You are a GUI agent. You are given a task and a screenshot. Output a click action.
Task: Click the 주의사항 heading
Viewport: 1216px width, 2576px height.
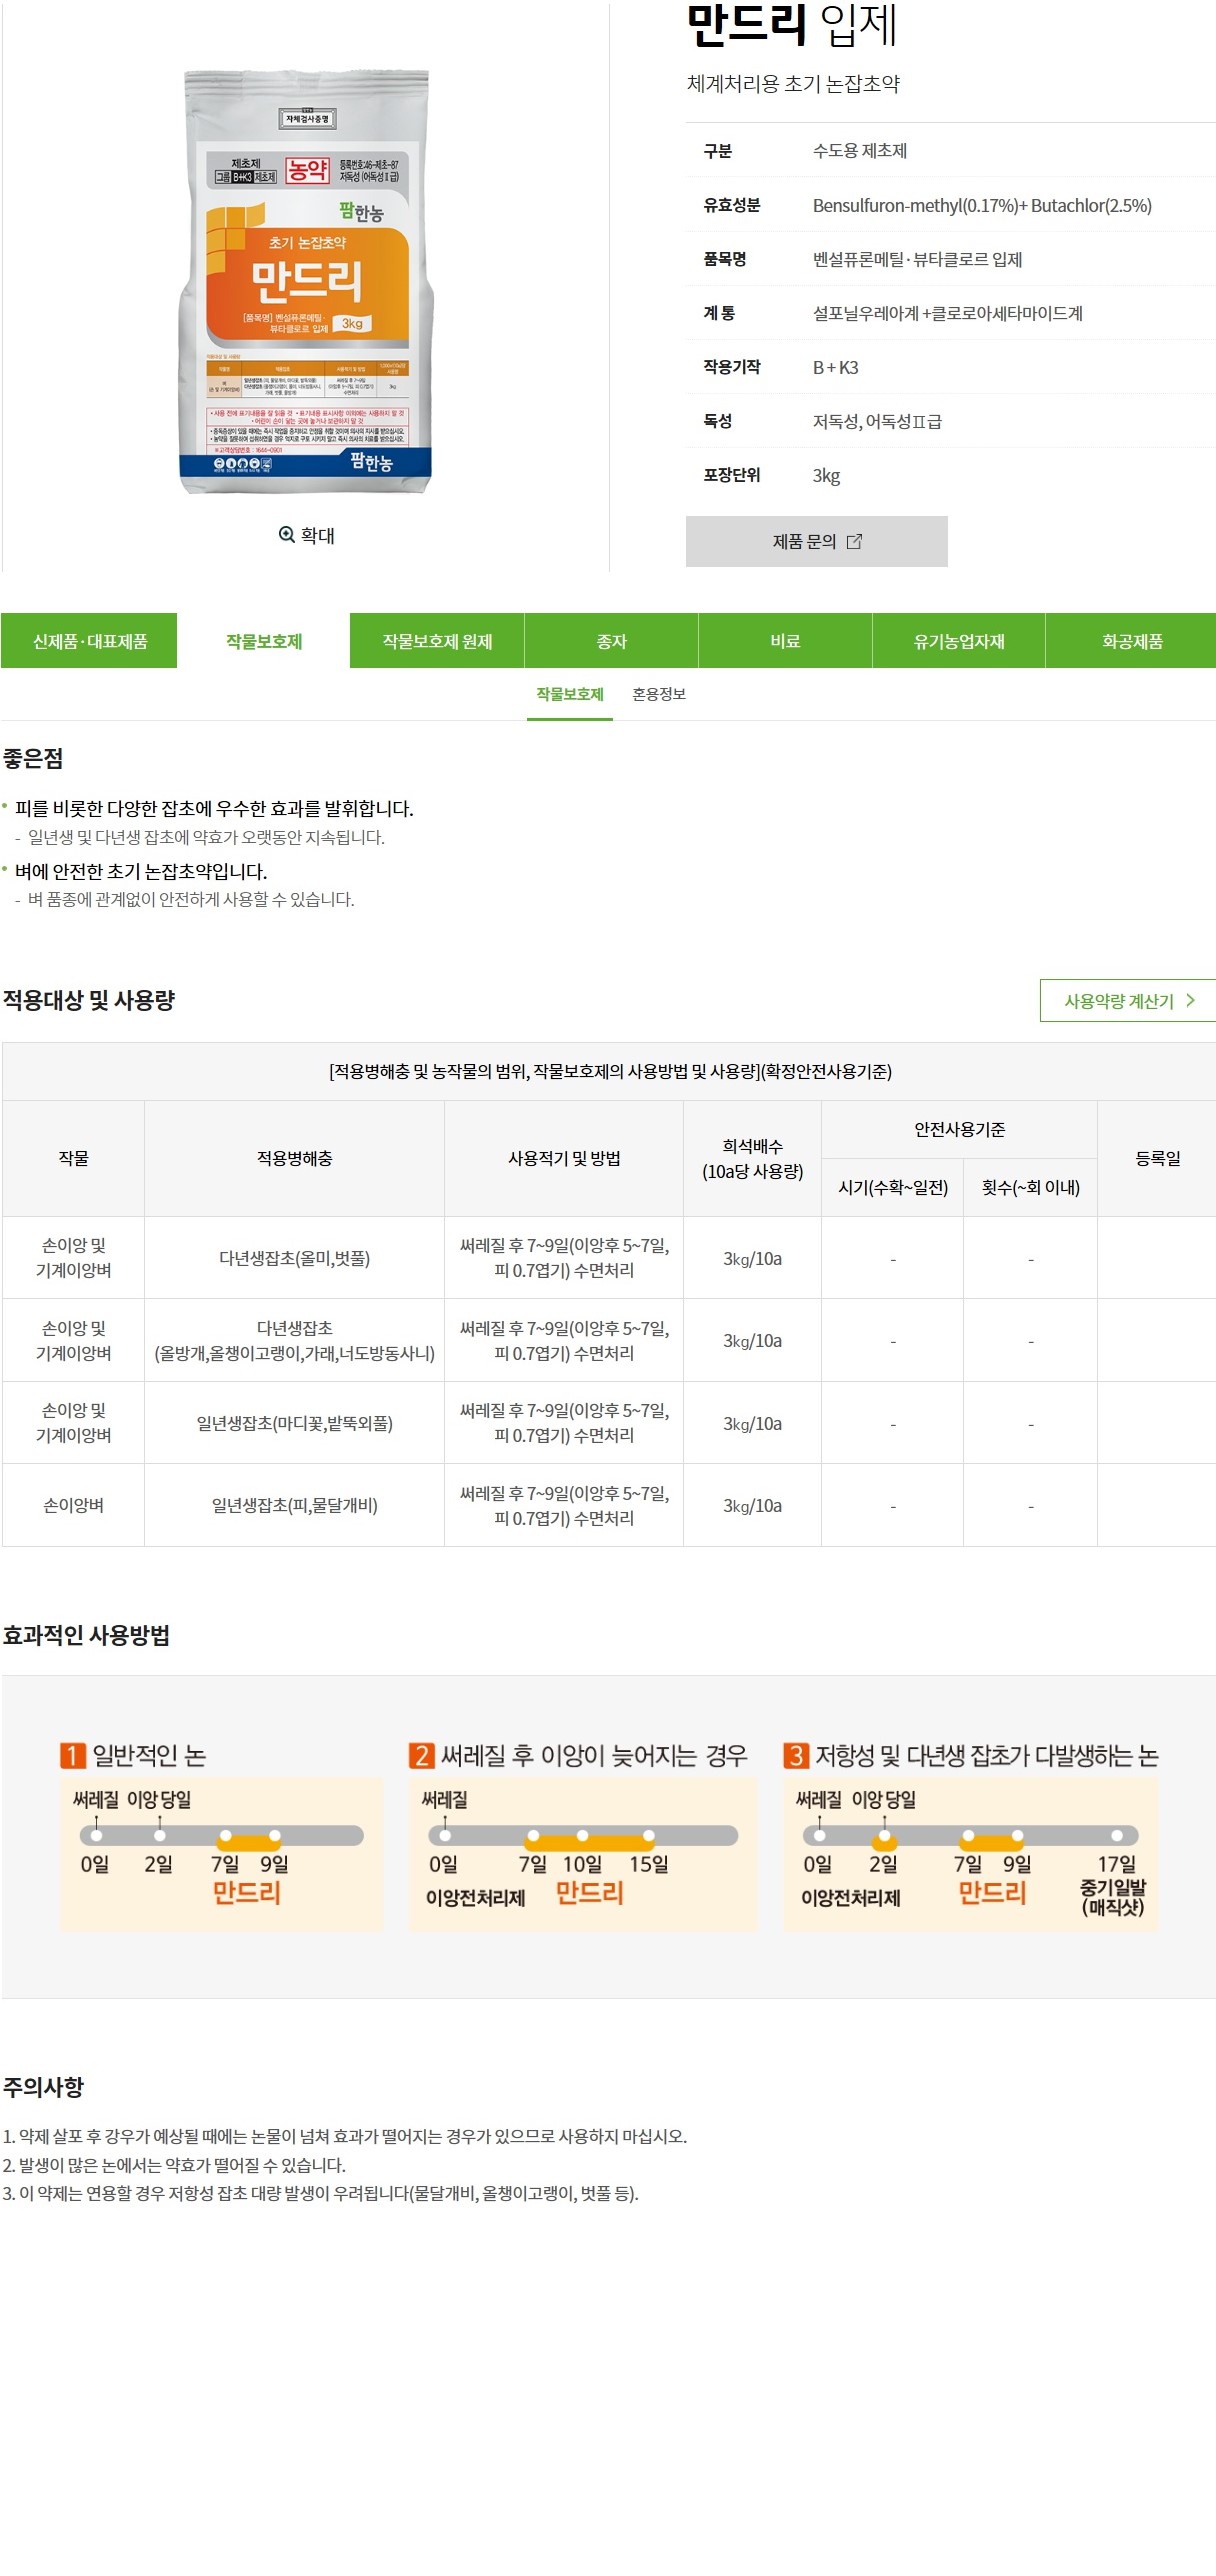[43, 2087]
